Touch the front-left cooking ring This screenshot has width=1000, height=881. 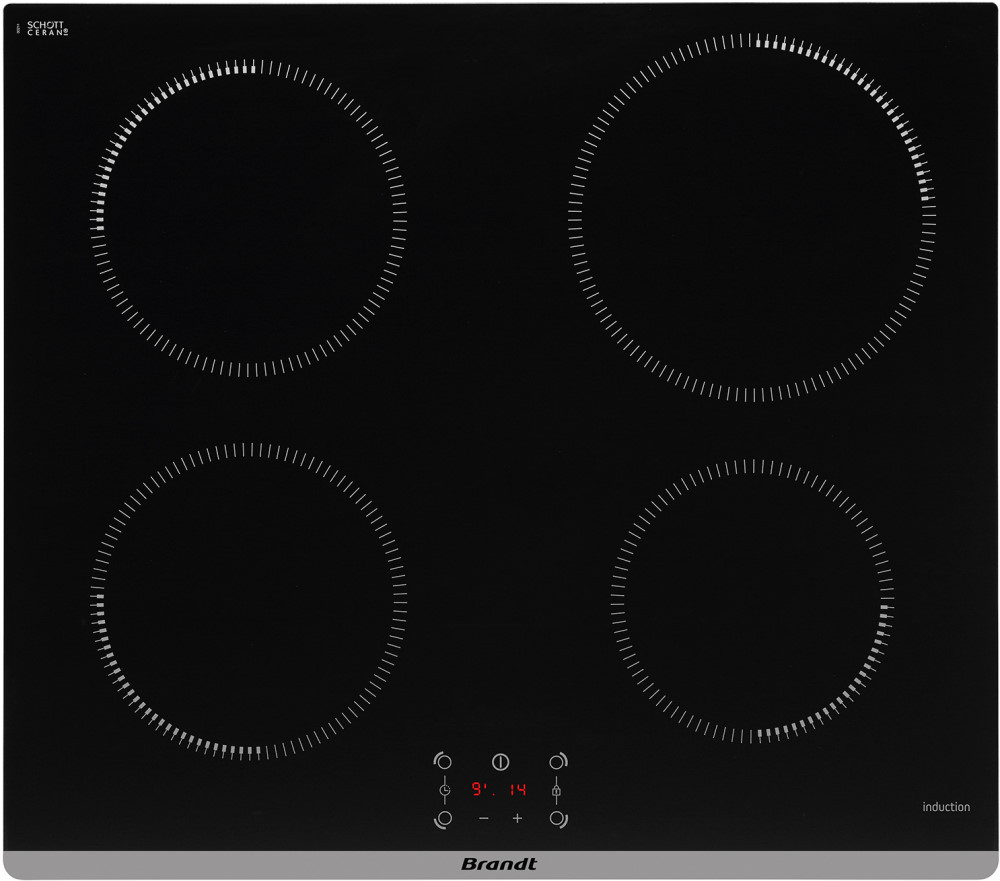pos(250,600)
